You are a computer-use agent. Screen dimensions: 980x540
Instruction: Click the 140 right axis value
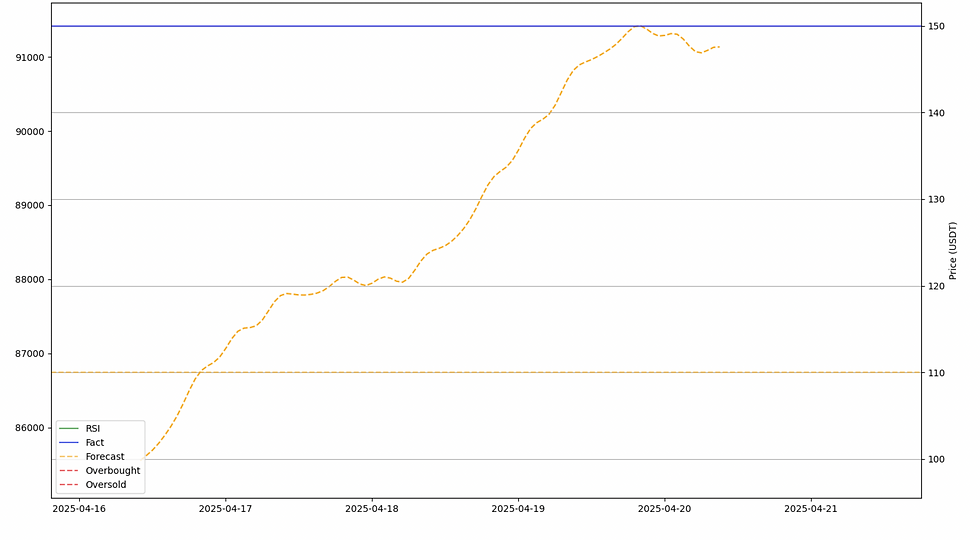point(936,113)
